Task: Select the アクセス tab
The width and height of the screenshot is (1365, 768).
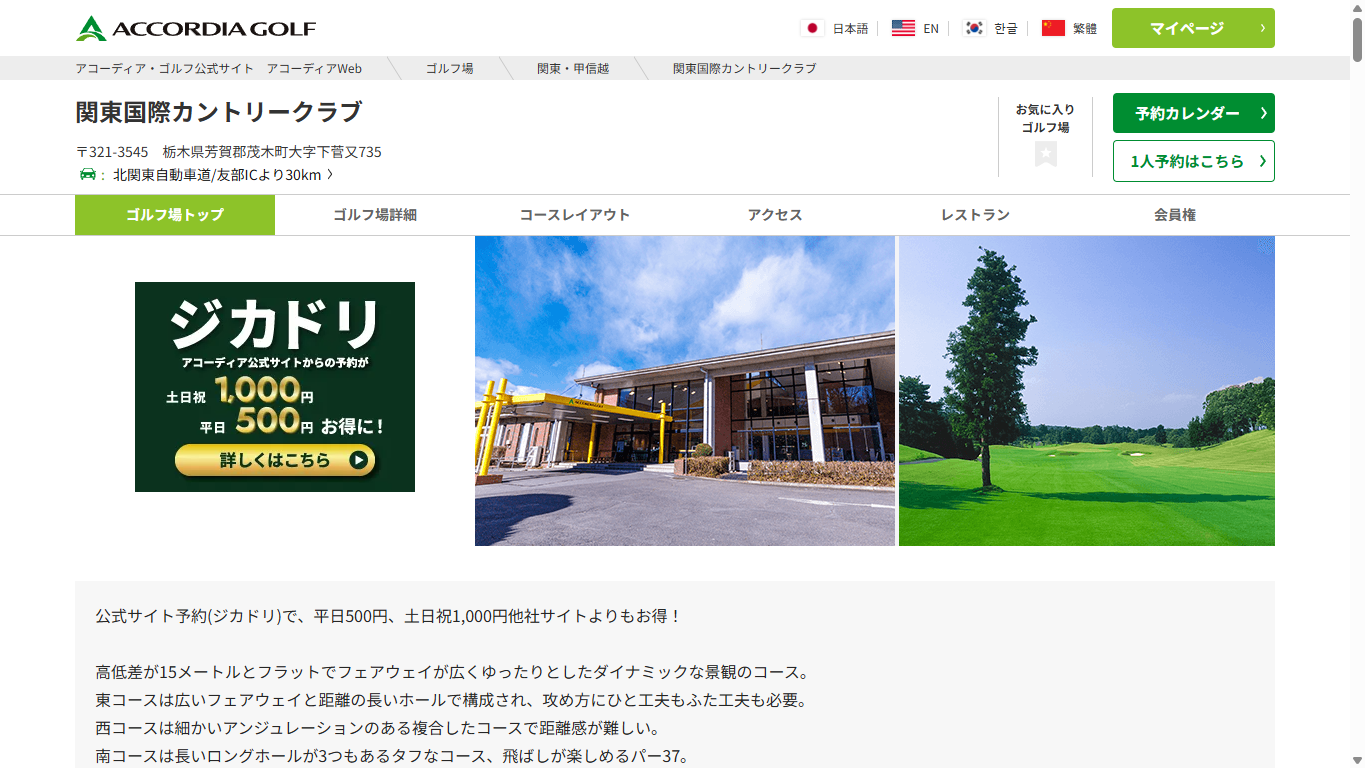Action: coord(775,215)
